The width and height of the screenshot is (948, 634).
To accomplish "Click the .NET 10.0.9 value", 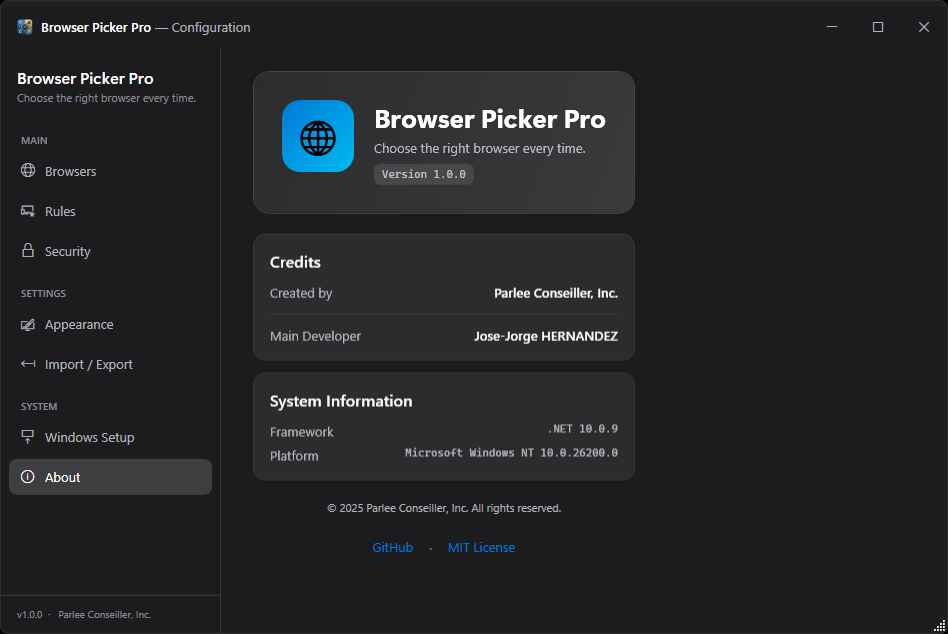I will click(x=583, y=429).
